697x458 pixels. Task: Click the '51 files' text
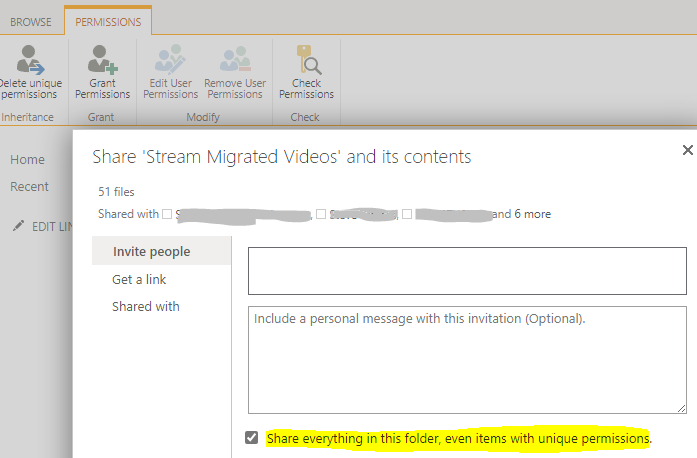coord(116,192)
